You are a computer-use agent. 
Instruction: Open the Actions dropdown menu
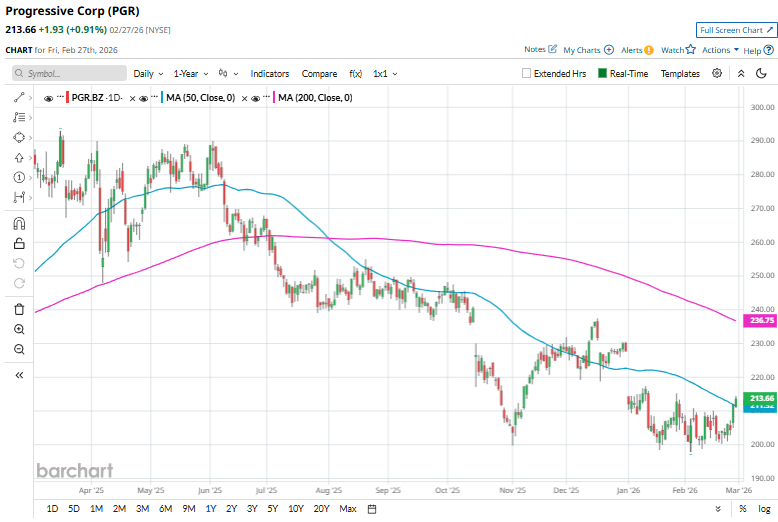pos(720,49)
